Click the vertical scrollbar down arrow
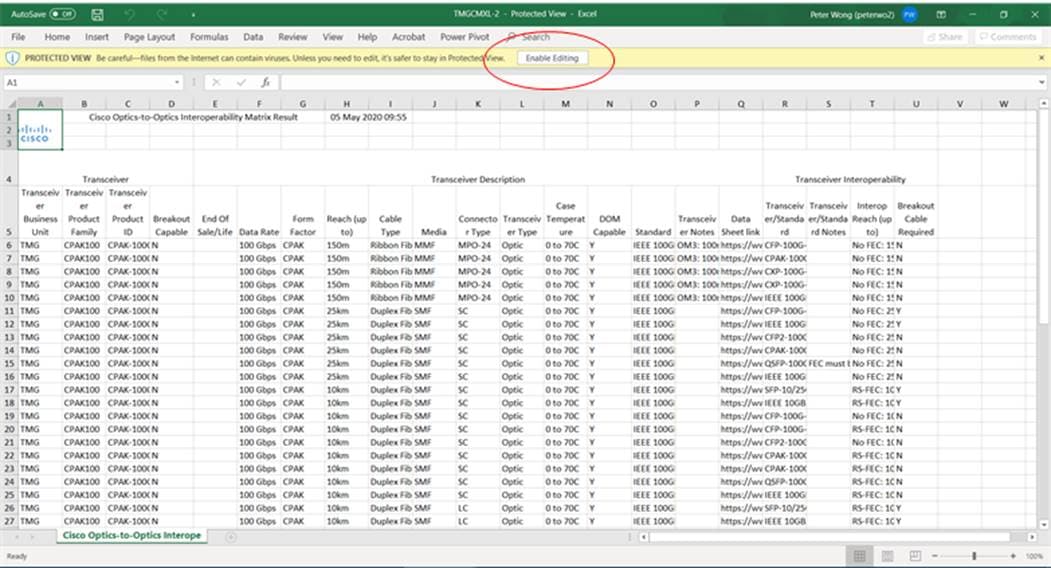1051x568 pixels. pos(1044,524)
